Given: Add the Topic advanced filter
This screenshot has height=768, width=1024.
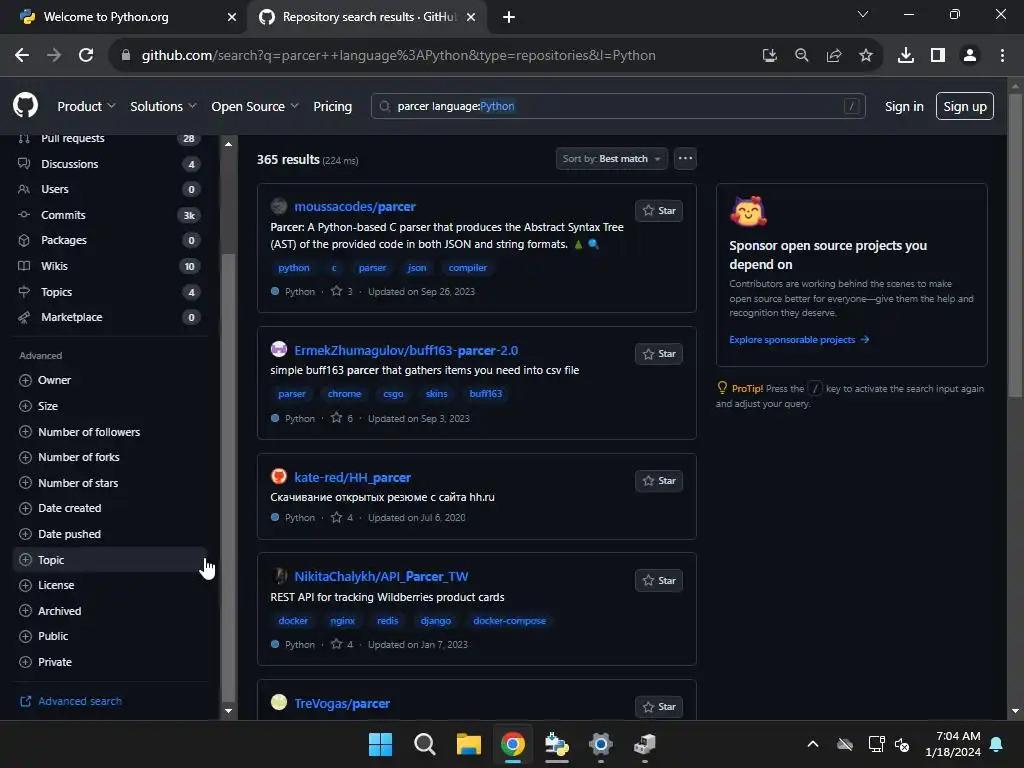Looking at the screenshot, I should click(x=110, y=560).
